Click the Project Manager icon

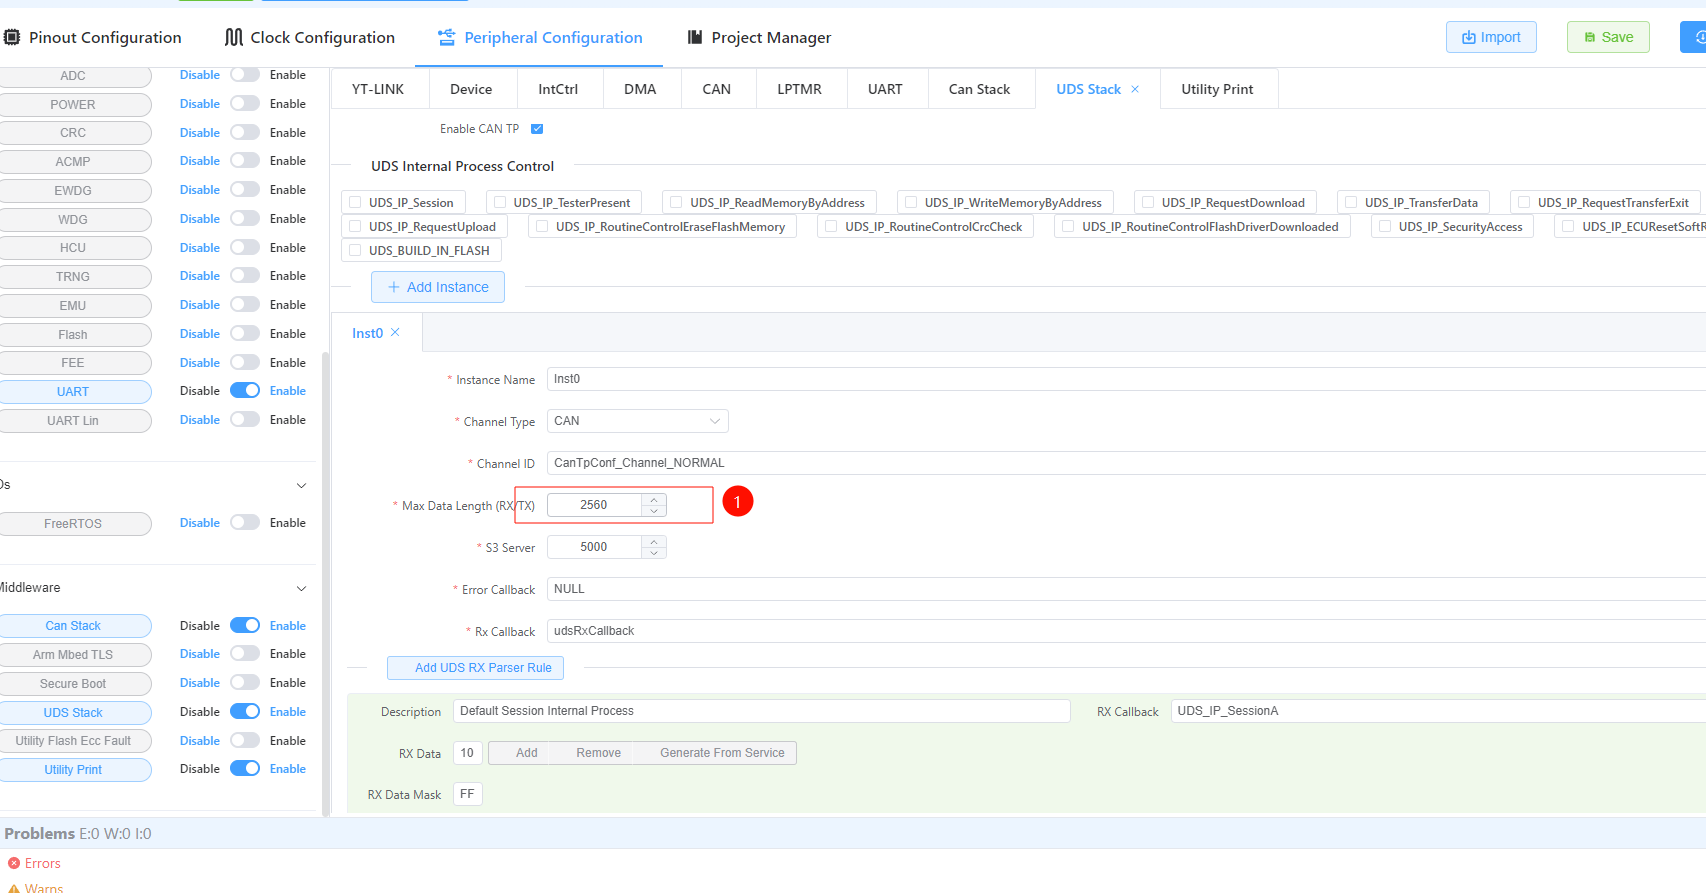(x=694, y=37)
